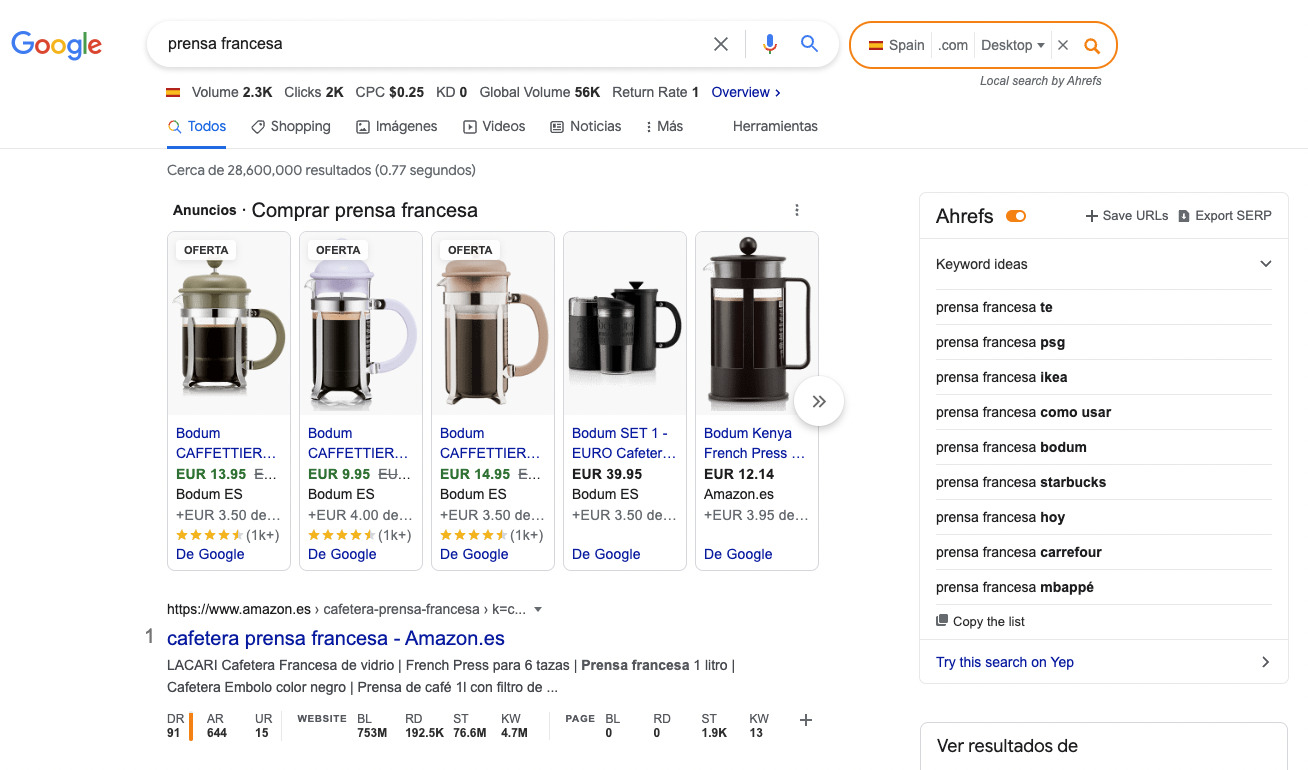Show next shopping products with double arrow
The width and height of the screenshot is (1308, 770).
(x=819, y=401)
